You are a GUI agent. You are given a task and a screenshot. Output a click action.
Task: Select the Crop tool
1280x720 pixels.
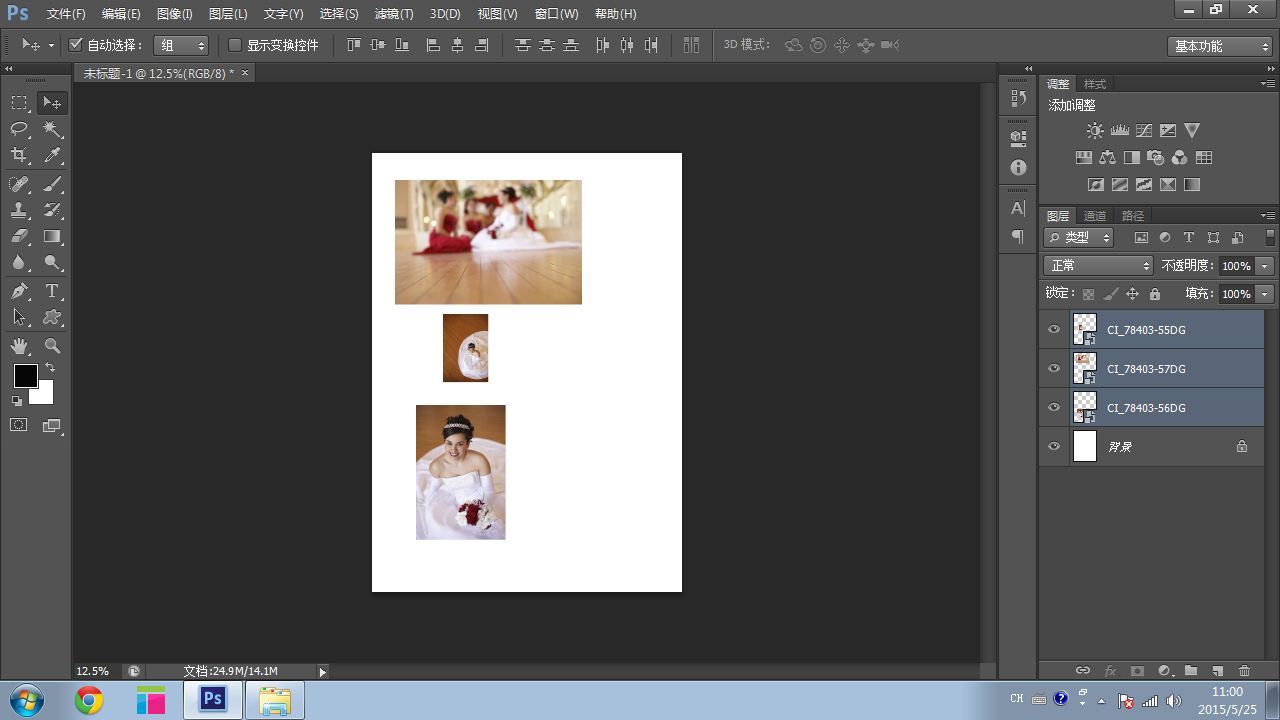point(19,156)
